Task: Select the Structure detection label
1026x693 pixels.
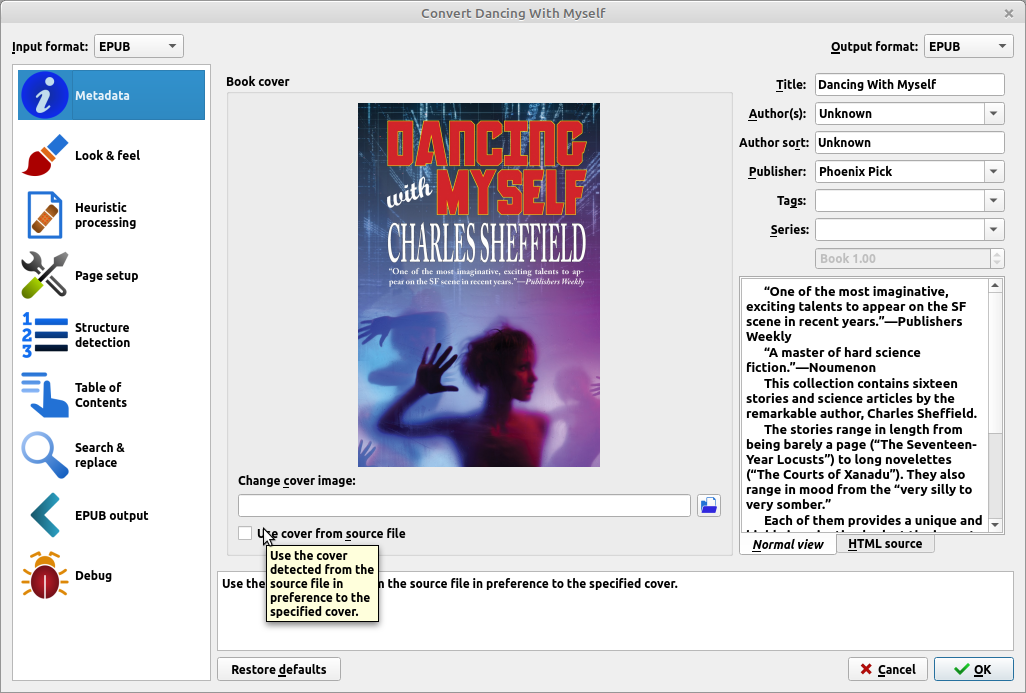Action: click(102, 335)
